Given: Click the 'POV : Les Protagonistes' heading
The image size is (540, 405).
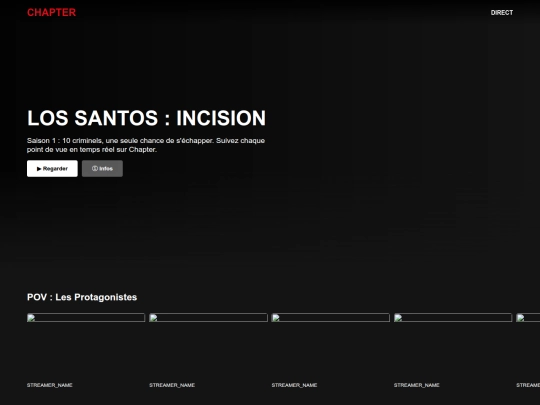Looking at the screenshot, I should (82, 297).
